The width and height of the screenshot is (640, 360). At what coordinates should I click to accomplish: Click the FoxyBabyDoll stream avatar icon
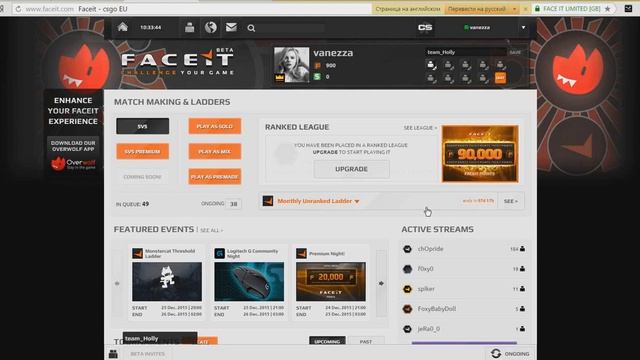(407, 309)
